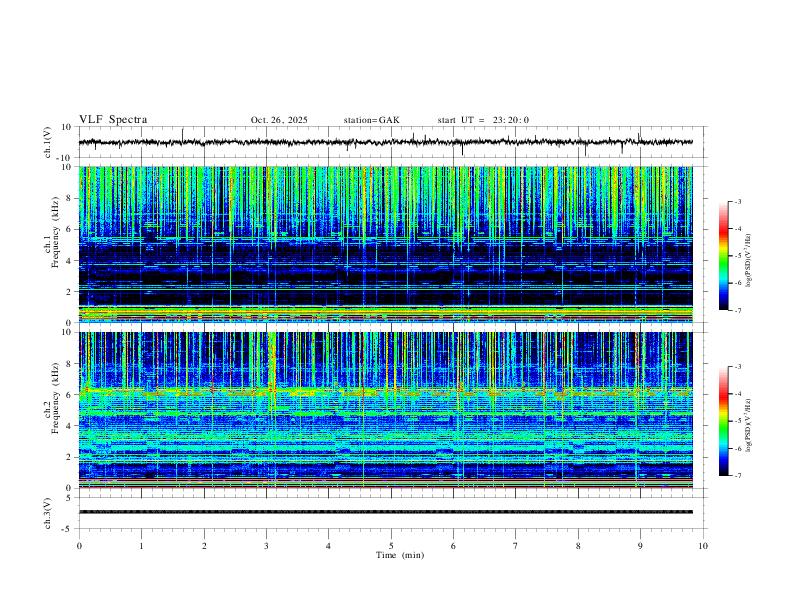Click the "Time (min)" axis label

coord(400,555)
